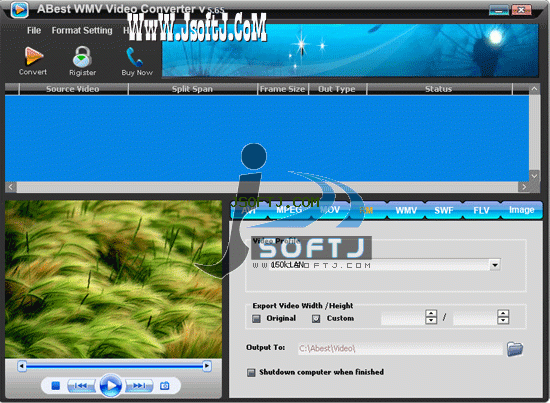Click the Source Video column header
This screenshot has height=403, width=550.
coord(73,89)
